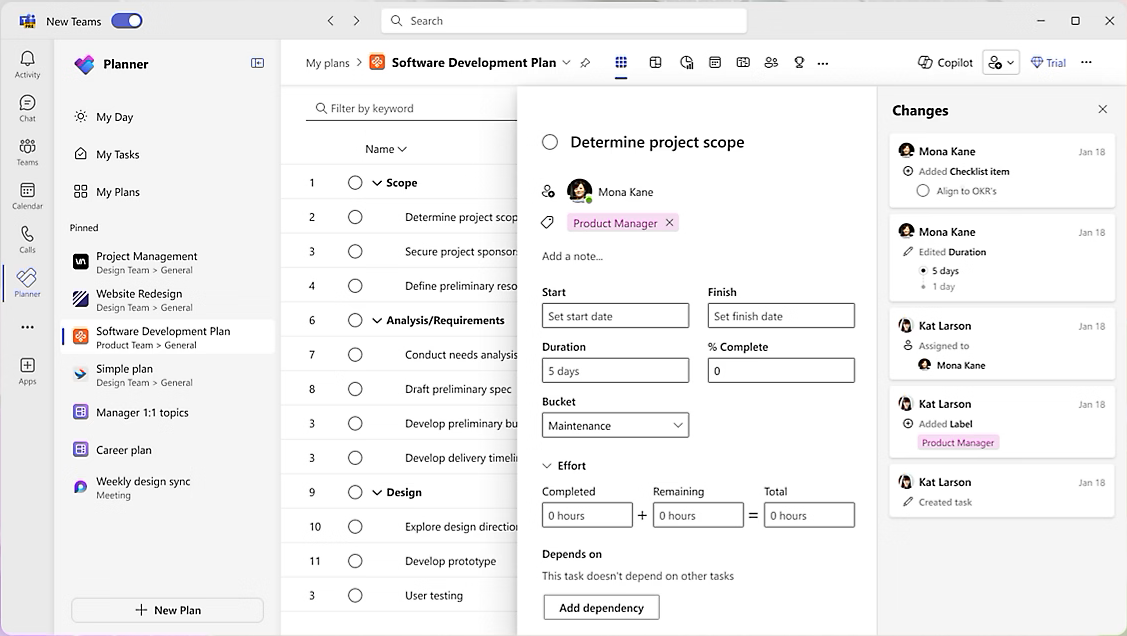Open the Bucket dropdown showing Maintenance
This screenshot has height=636, width=1127.
point(615,425)
